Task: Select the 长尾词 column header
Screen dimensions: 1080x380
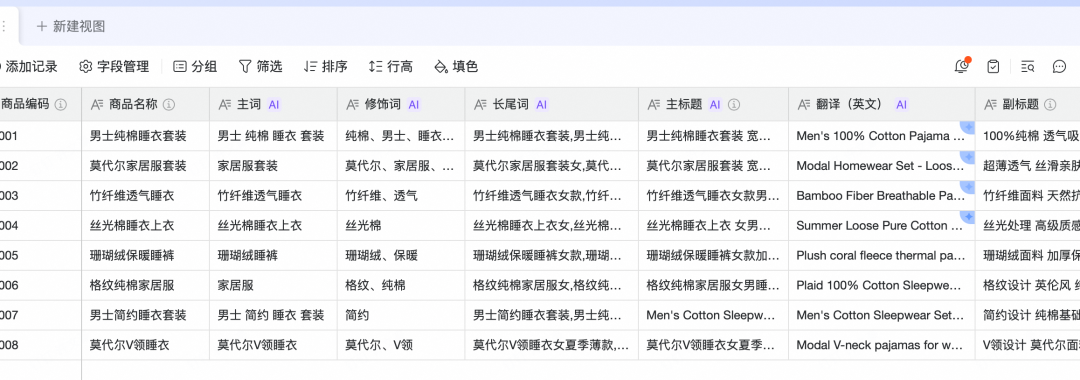Action: pos(552,105)
